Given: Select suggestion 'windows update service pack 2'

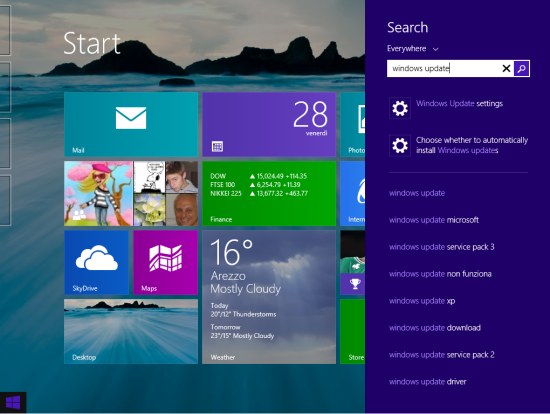Looking at the screenshot, I should point(442,355).
